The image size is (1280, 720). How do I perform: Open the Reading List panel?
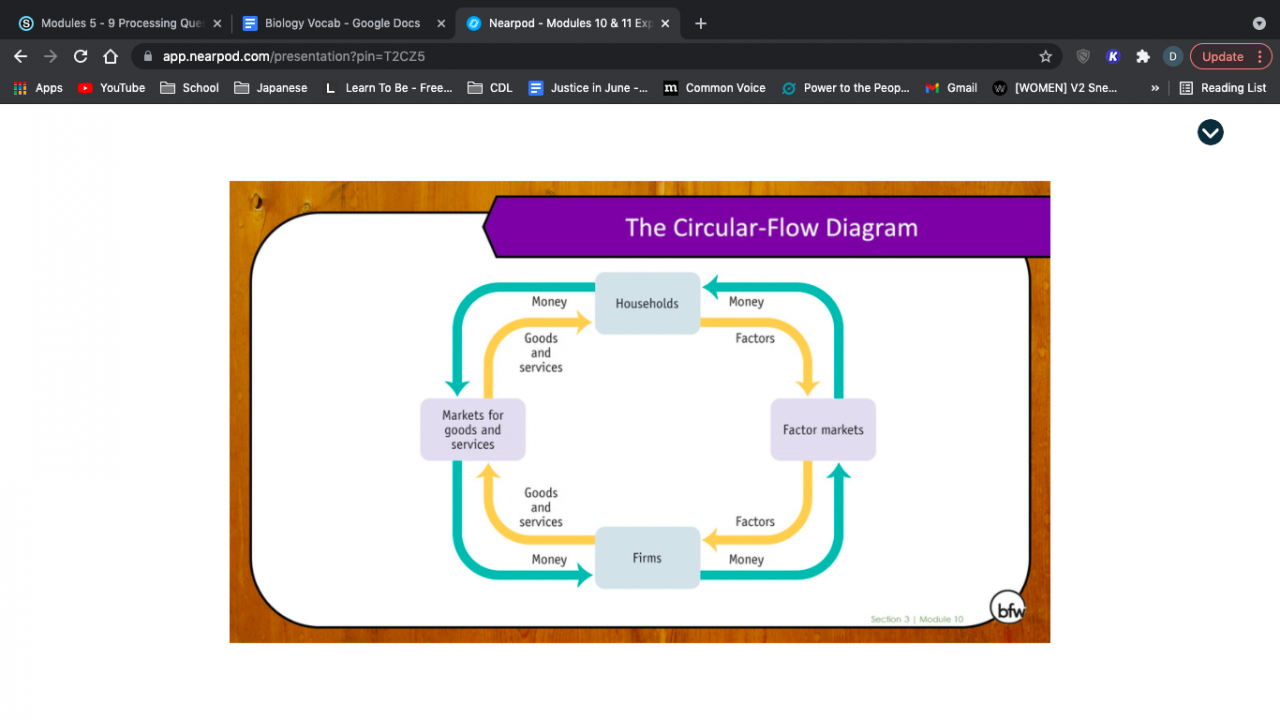coord(1223,88)
